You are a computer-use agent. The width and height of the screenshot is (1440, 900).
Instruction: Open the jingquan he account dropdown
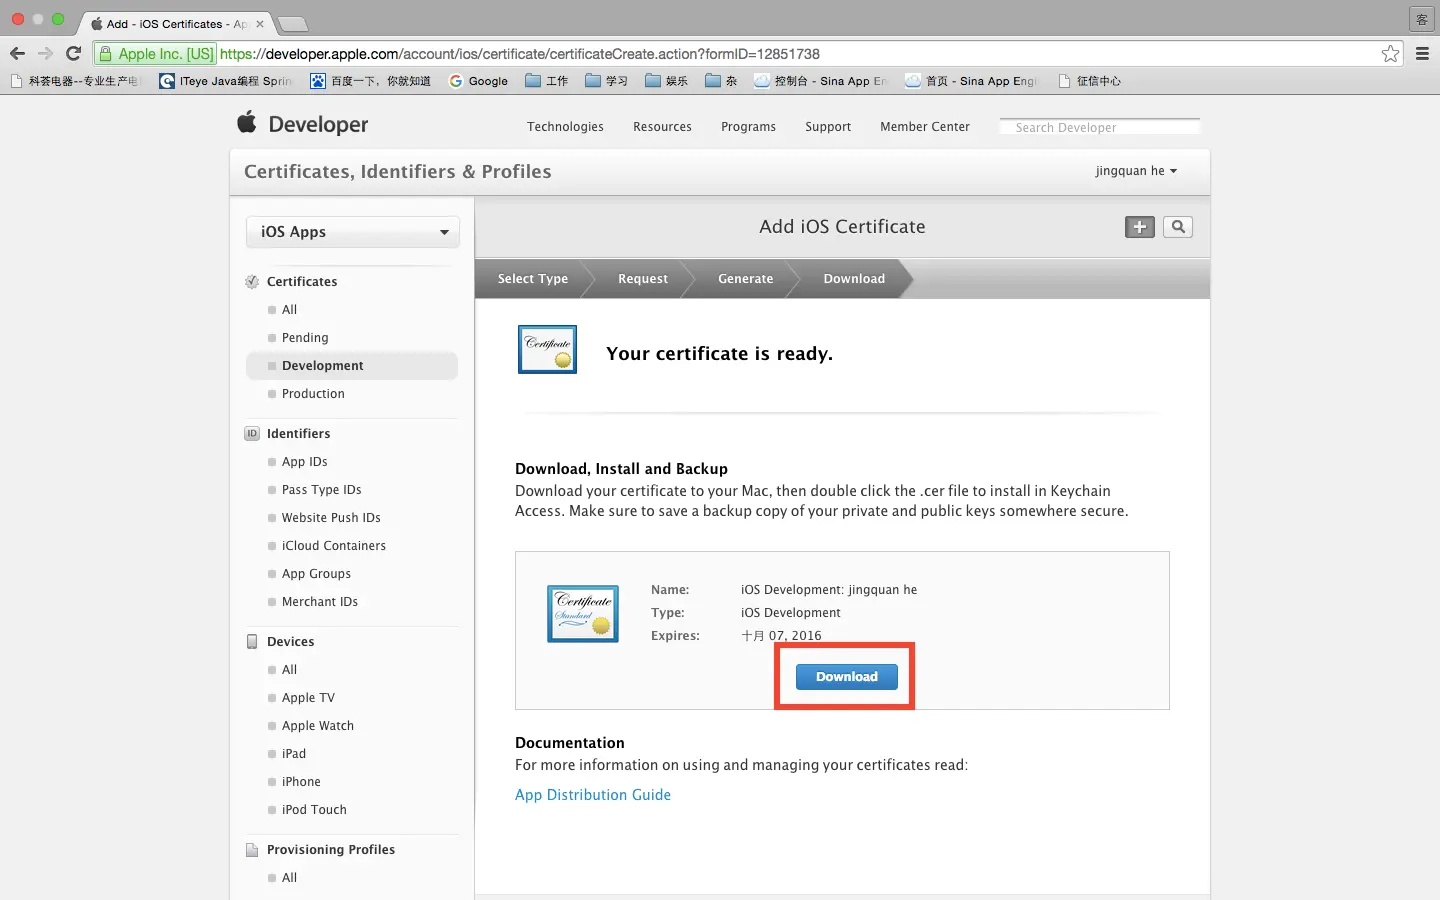tap(1136, 171)
